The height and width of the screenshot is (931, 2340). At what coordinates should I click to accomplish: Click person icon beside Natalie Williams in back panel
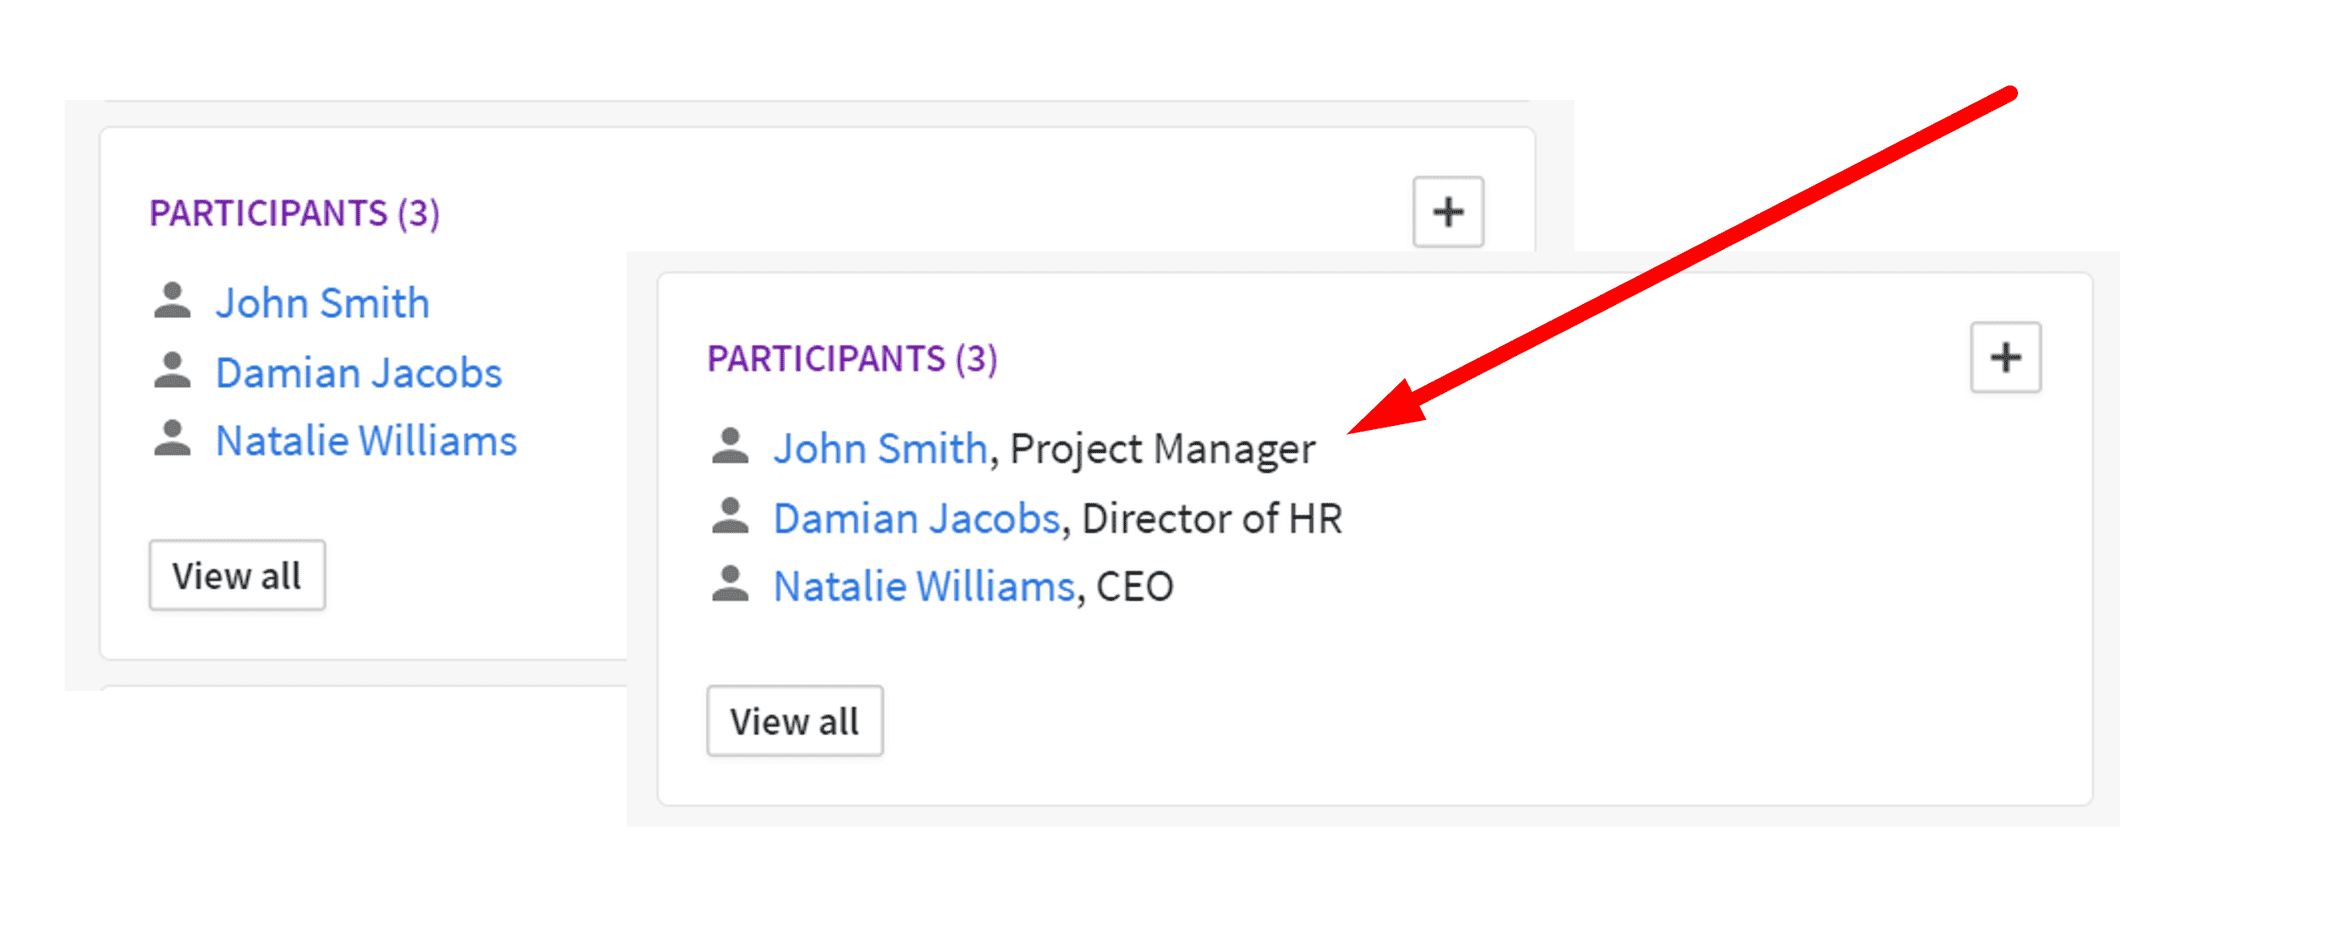pos(172,438)
